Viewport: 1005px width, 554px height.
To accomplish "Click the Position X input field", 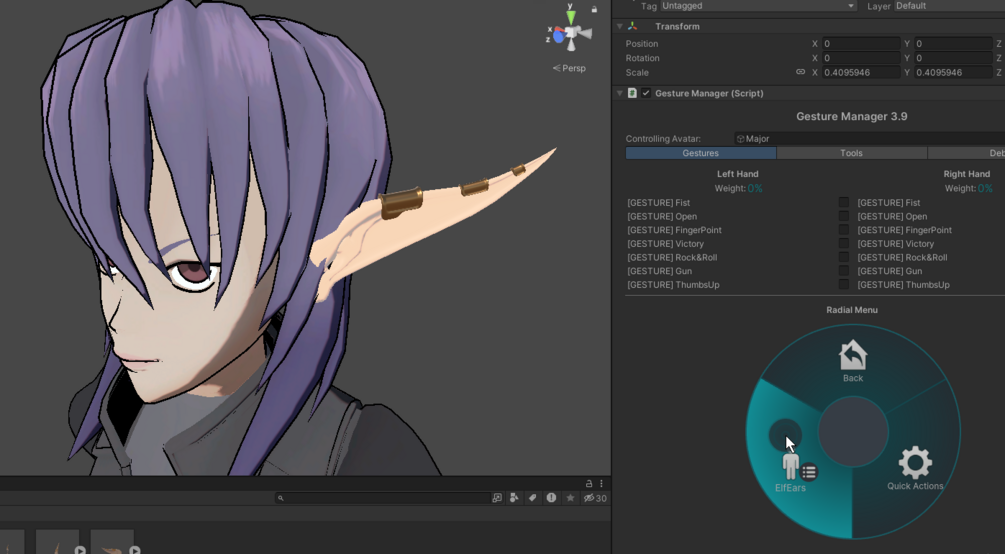I will coord(861,44).
